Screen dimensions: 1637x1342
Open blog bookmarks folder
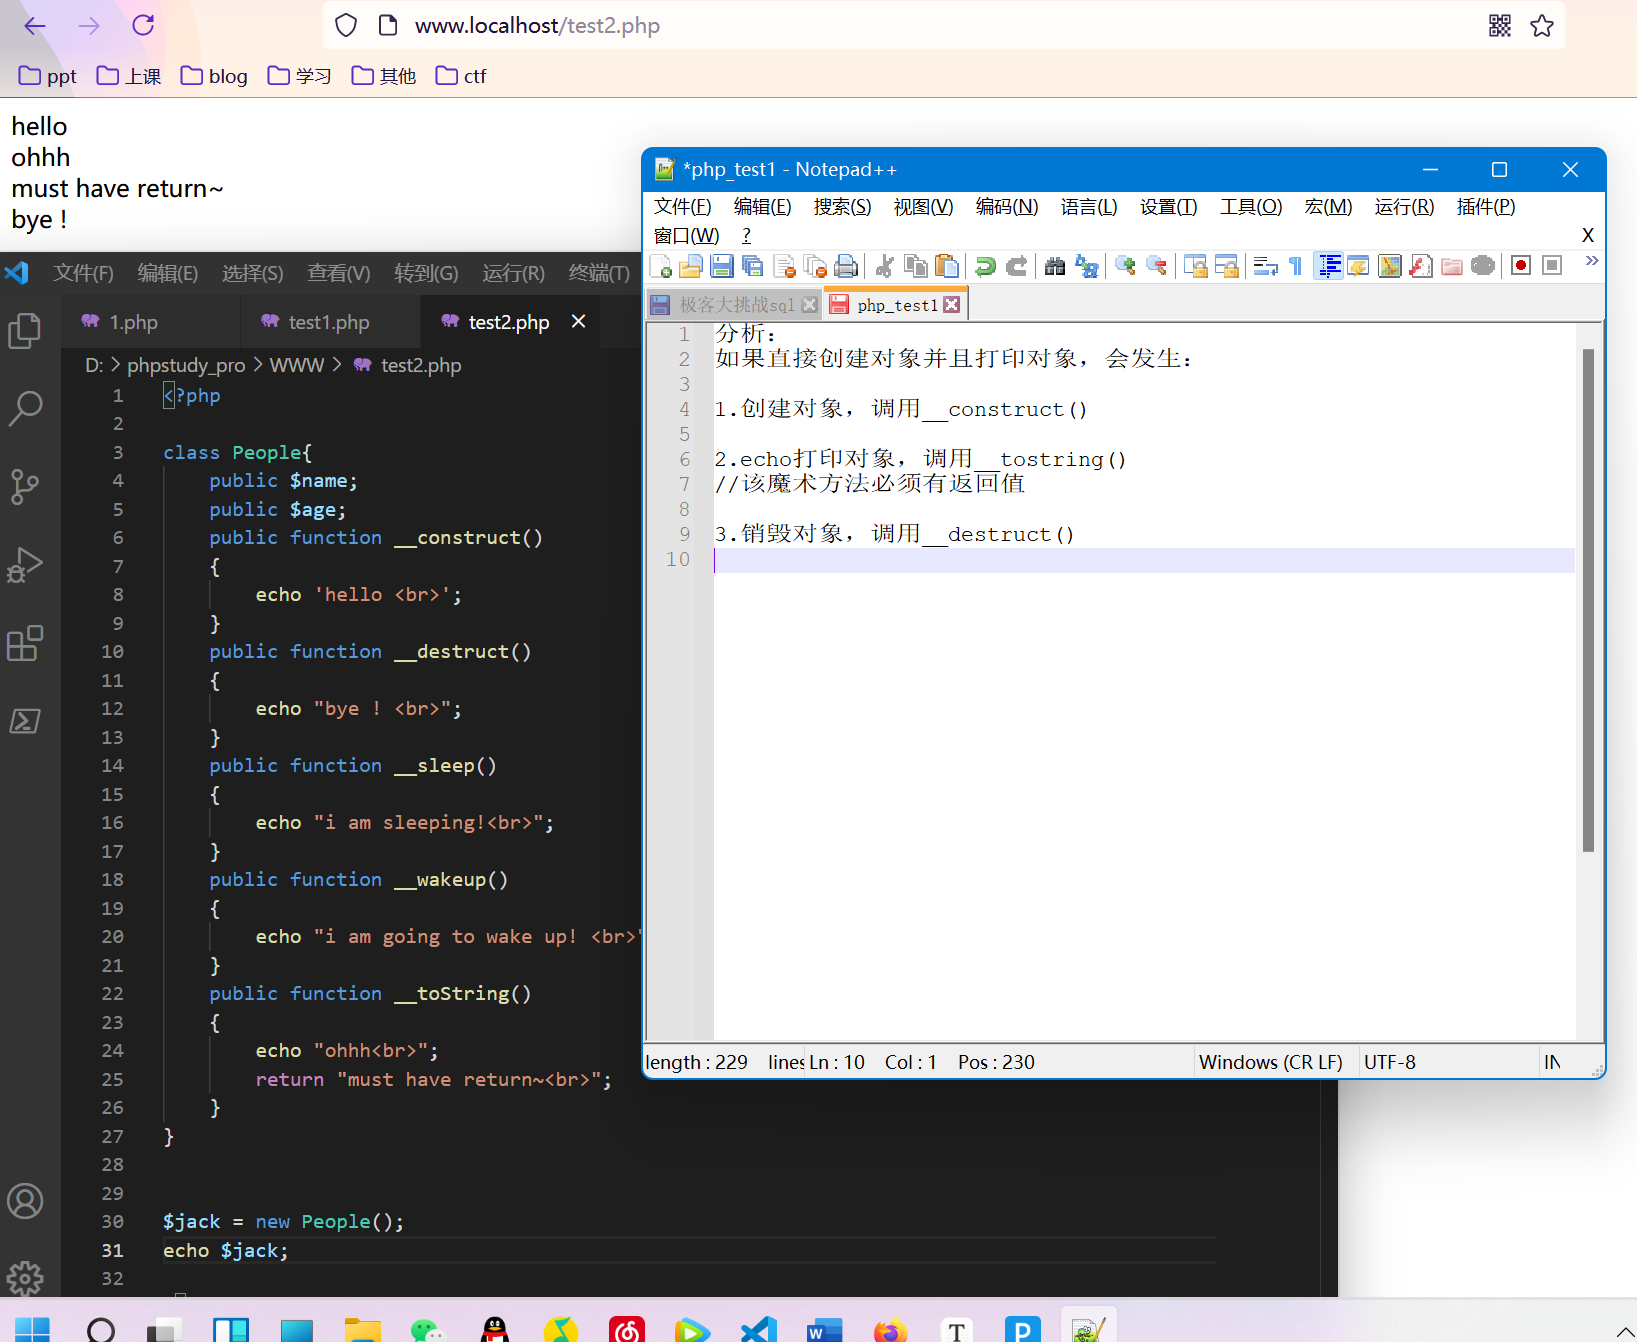[x=214, y=76]
